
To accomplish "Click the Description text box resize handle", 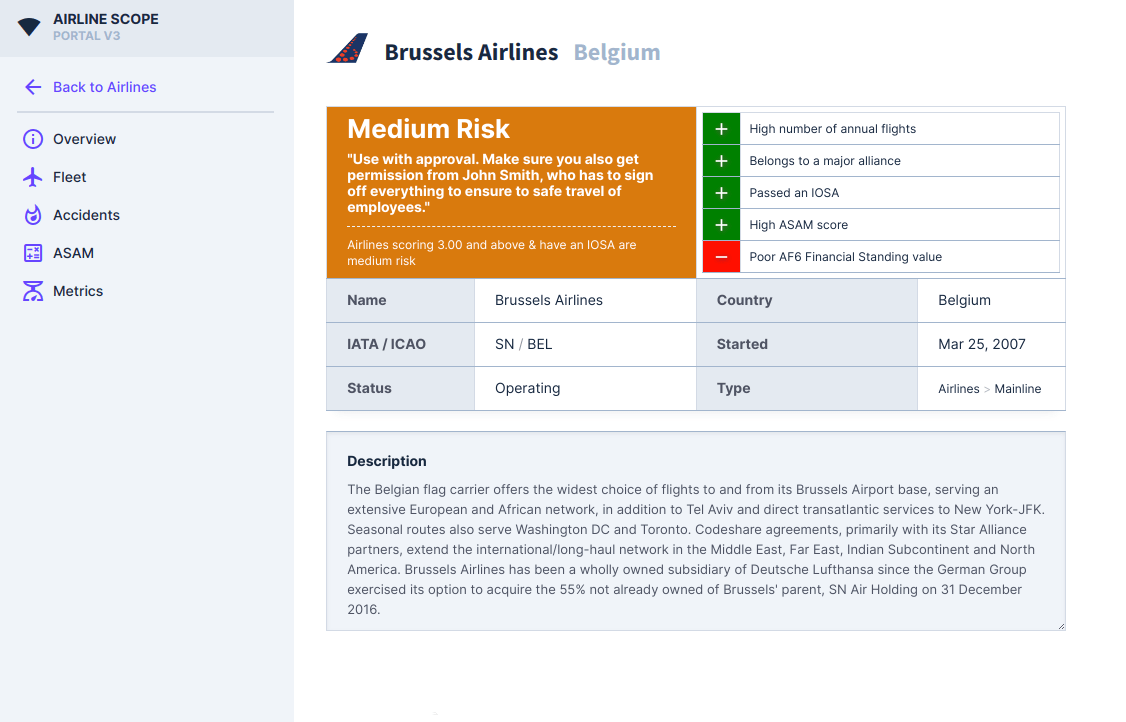I will coord(1060,625).
